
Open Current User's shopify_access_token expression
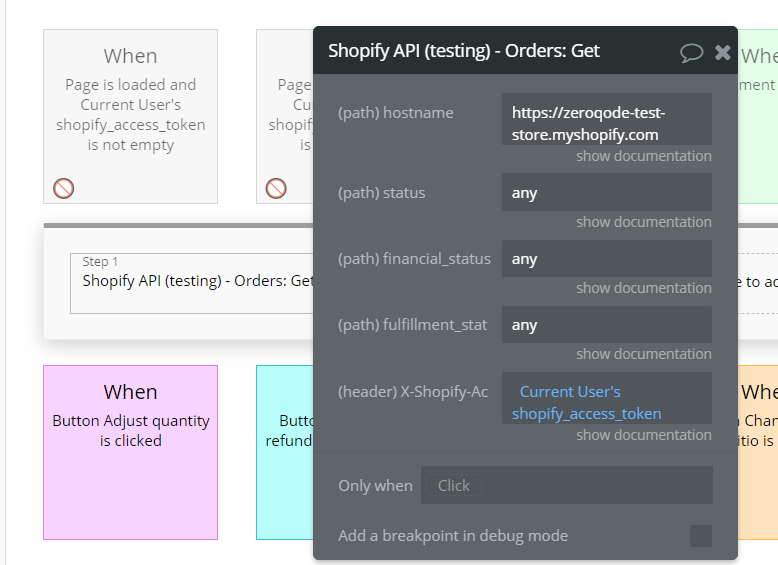coord(607,398)
